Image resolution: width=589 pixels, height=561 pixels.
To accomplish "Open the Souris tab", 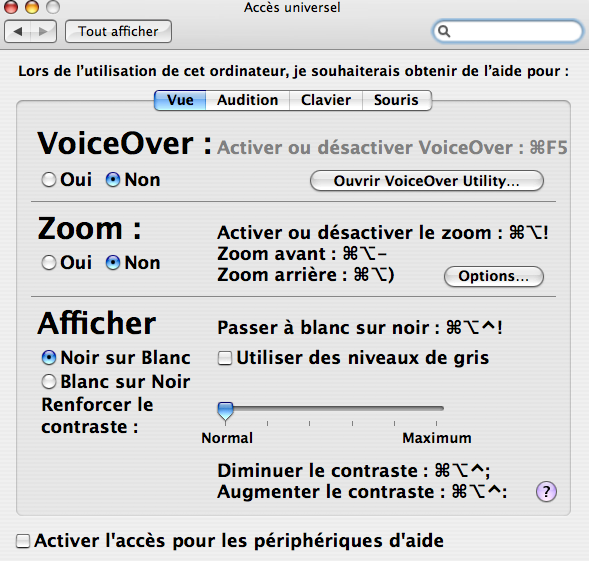I will pyautogui.click(x=397, y=100).
